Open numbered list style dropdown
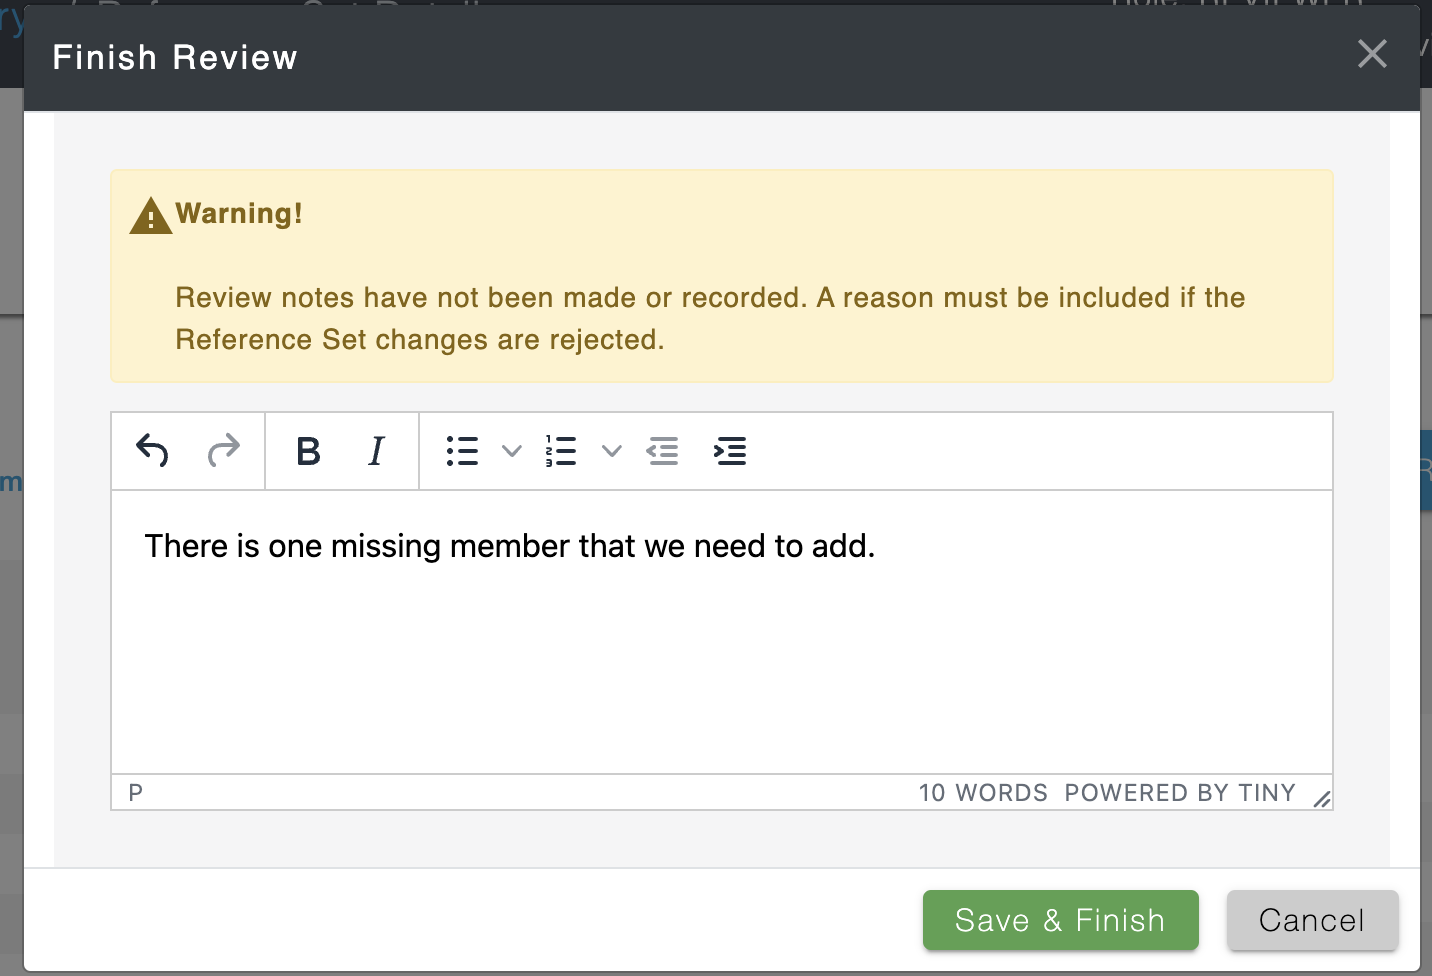1432x976 pixels. (611, 451)
